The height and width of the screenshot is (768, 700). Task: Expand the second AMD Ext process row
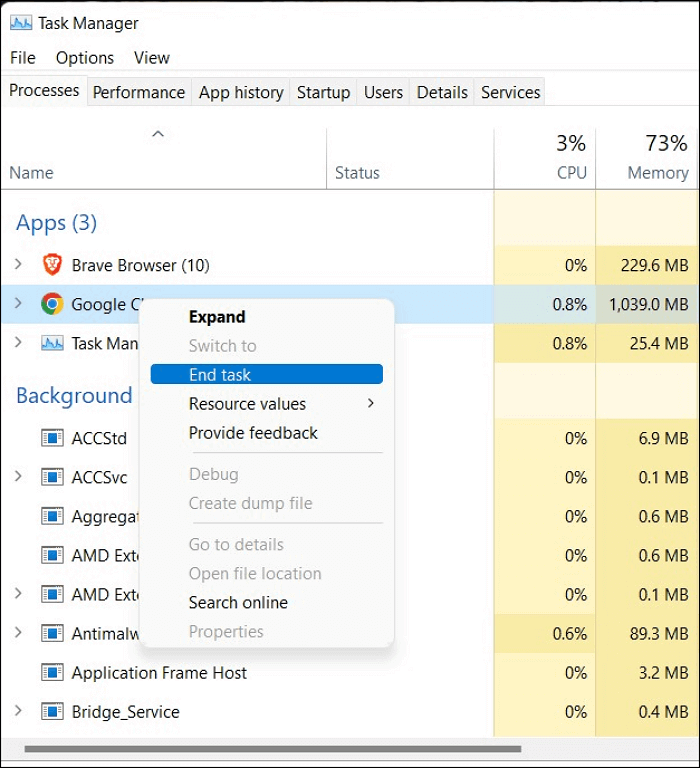point(19,594)
